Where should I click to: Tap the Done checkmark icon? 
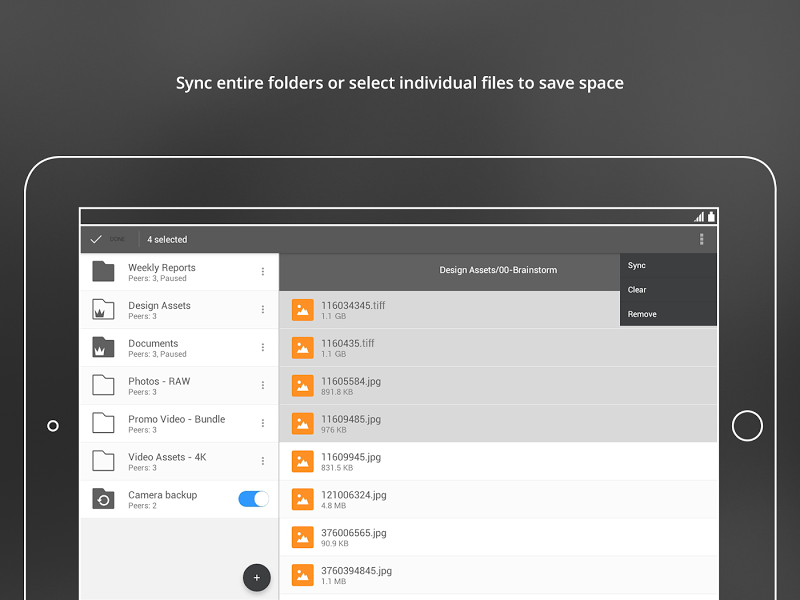click(96, 239)
